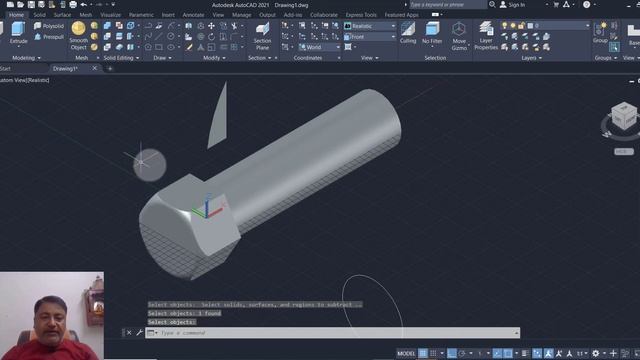Open the Section Plane tool
This screenshot has height=360, width=640.
click(262, 36)
